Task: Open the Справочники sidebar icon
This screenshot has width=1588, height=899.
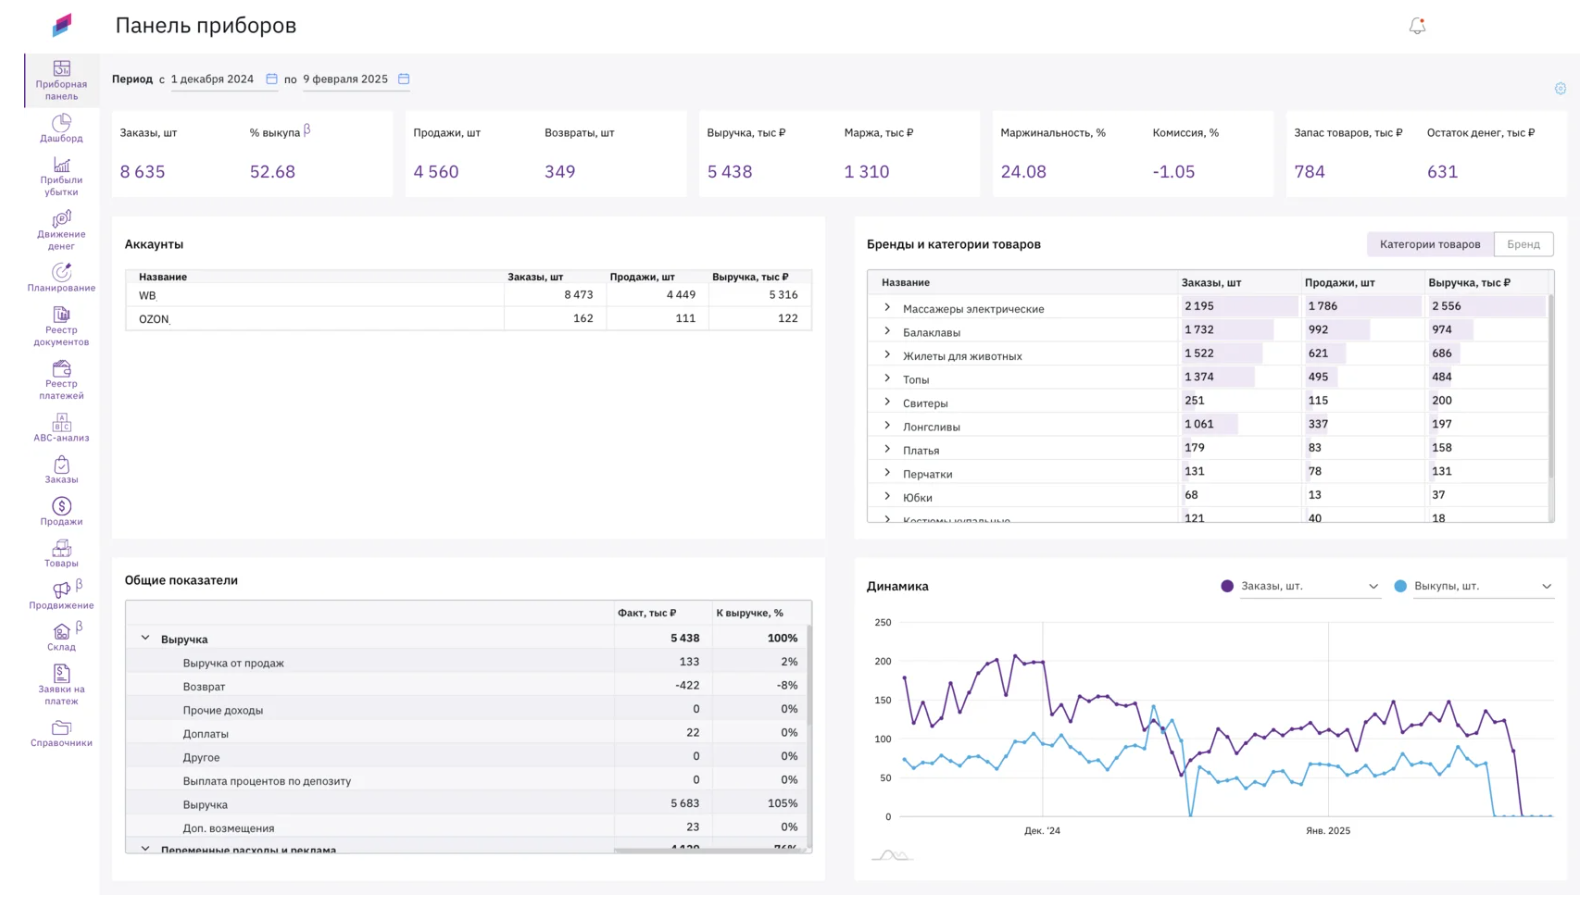Action: pyautogui.click(x=61, y=733)
